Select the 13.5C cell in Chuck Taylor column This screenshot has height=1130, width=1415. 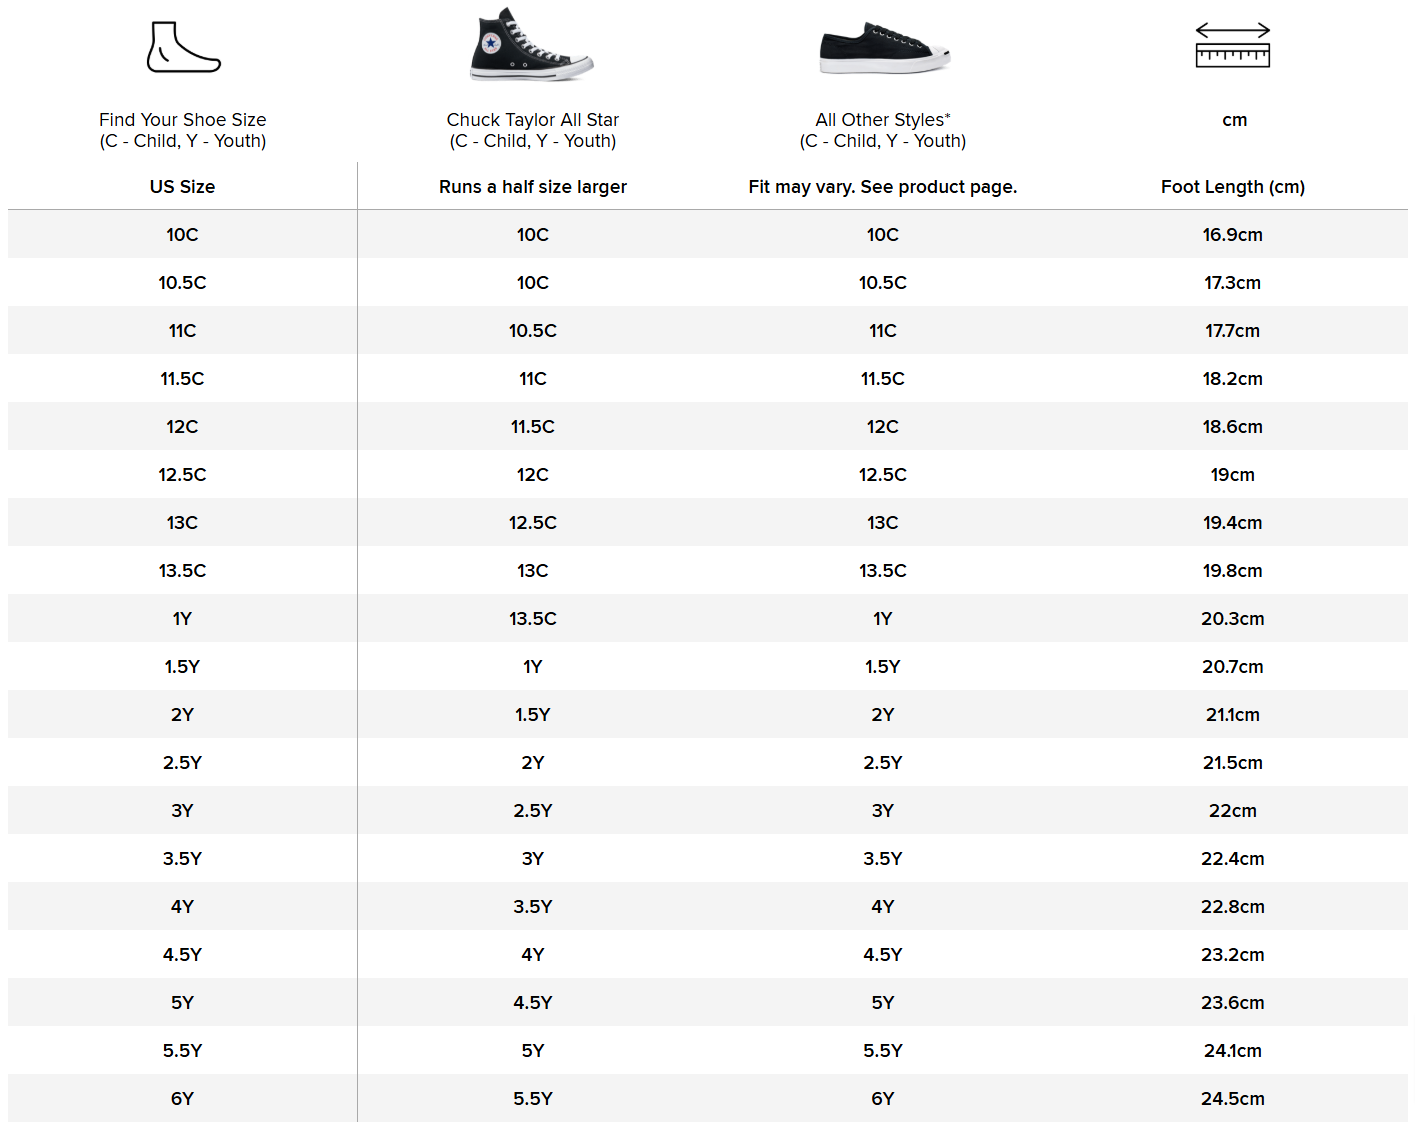[x=532, y=619]
